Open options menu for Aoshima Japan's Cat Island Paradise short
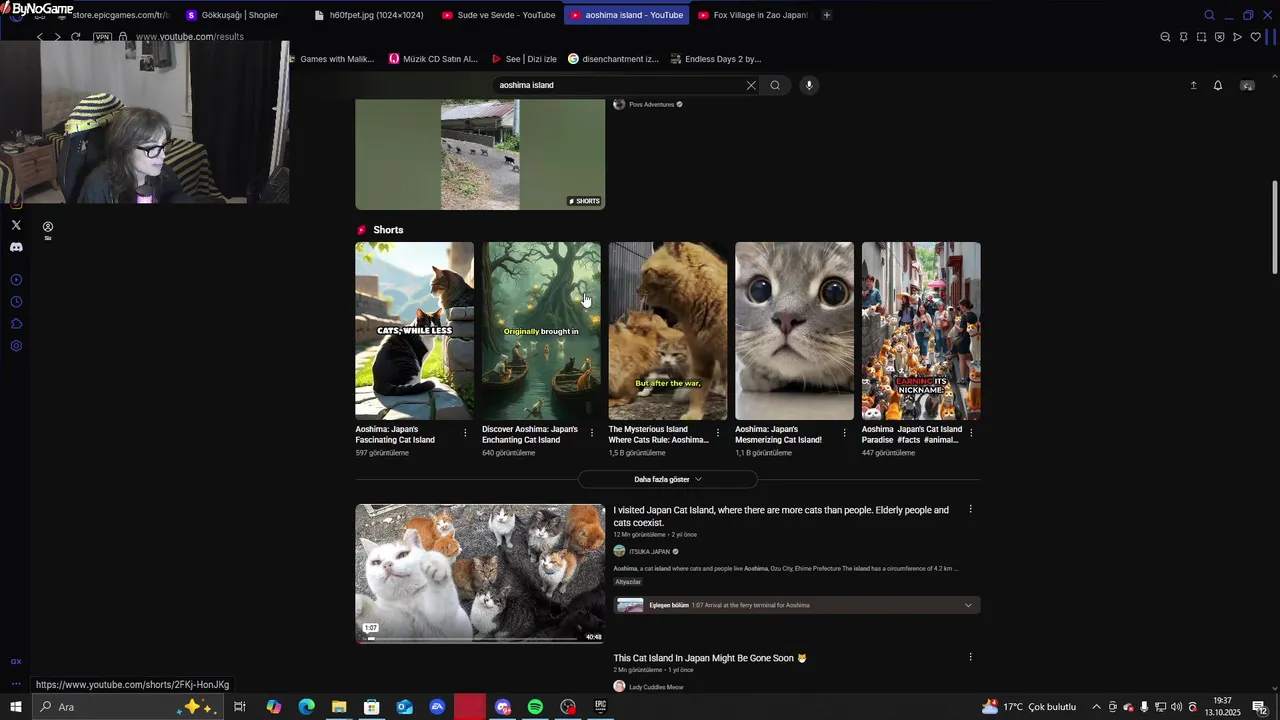1280x720 pixels. (971, 433)
